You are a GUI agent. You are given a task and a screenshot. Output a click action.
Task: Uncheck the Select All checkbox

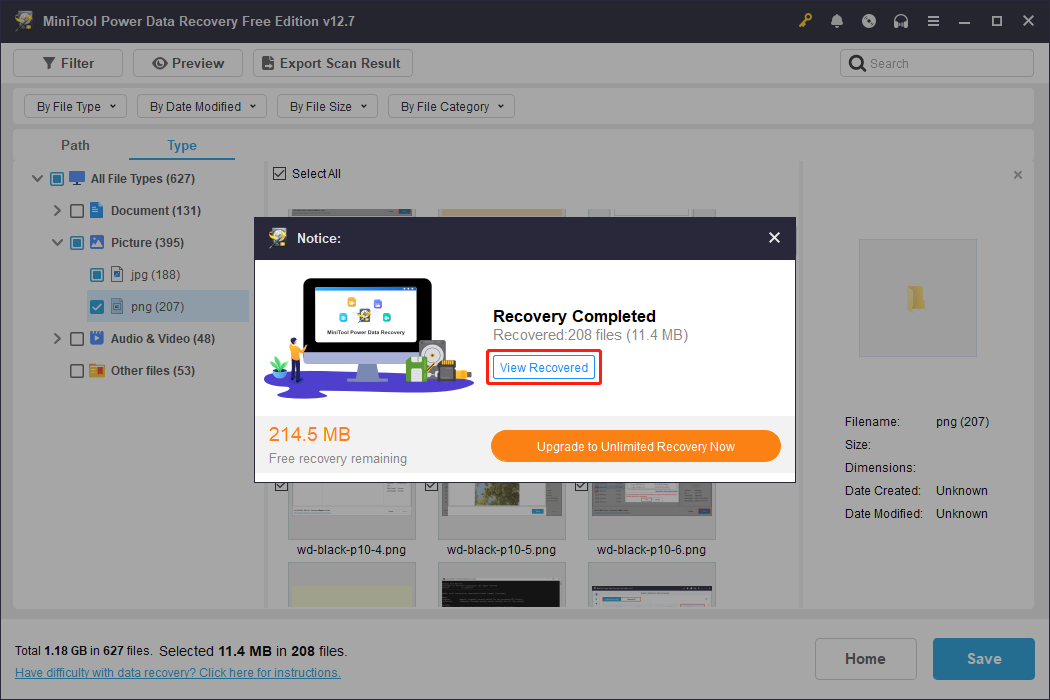tap(279, 173)
